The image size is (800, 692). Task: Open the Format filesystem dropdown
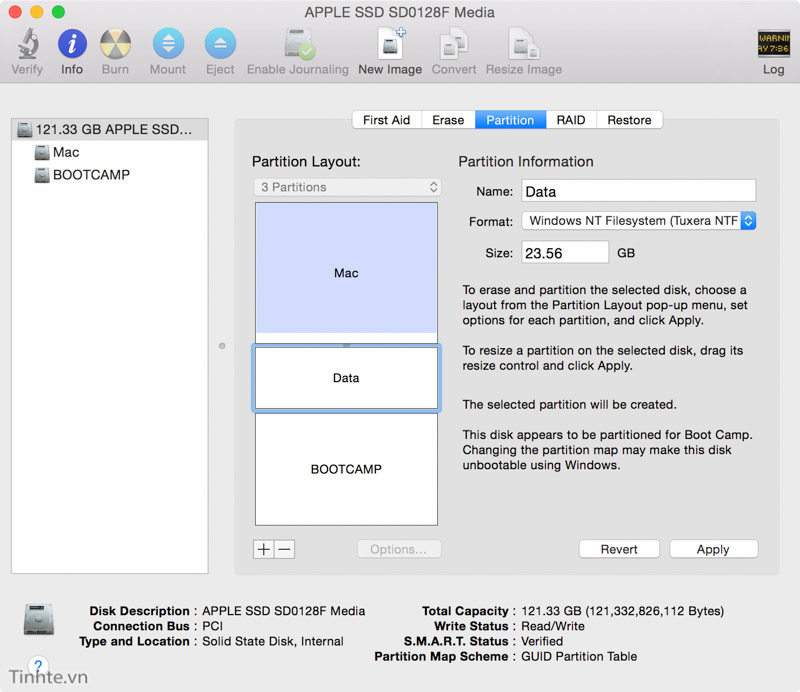point(638,221)
